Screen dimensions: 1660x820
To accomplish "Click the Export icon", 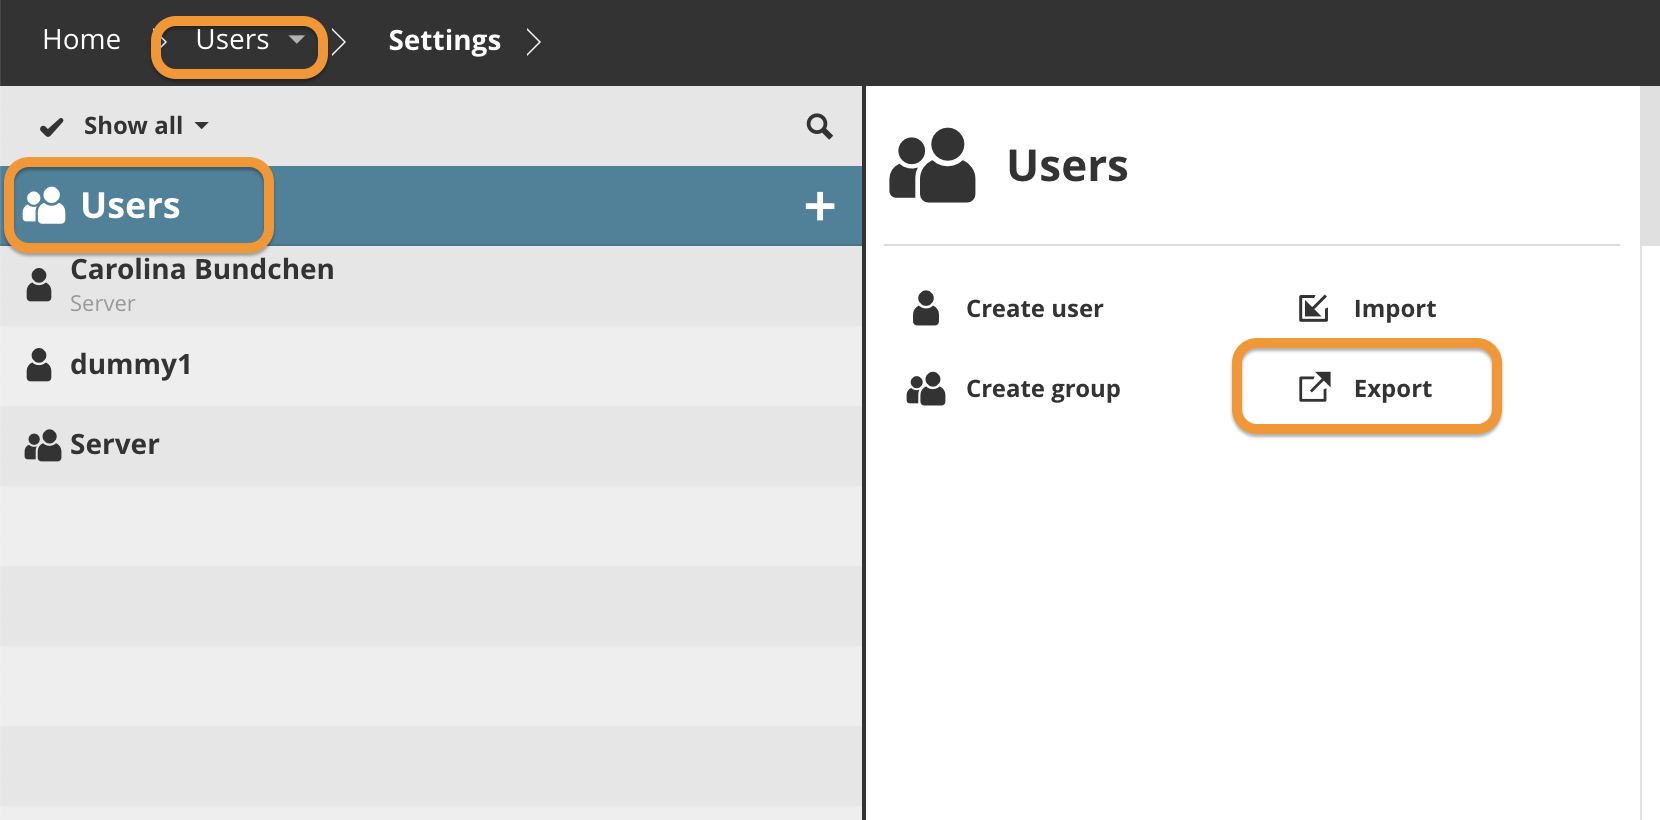I will tap(1314, 388).
